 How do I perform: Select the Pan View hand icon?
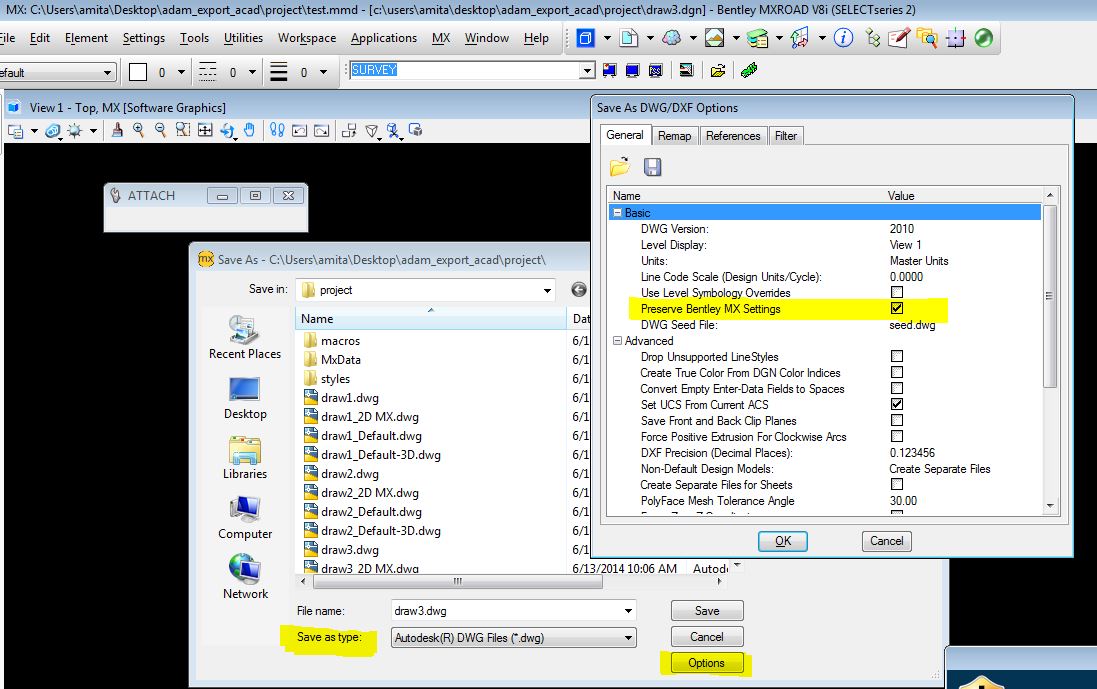[x=249, y=130]
